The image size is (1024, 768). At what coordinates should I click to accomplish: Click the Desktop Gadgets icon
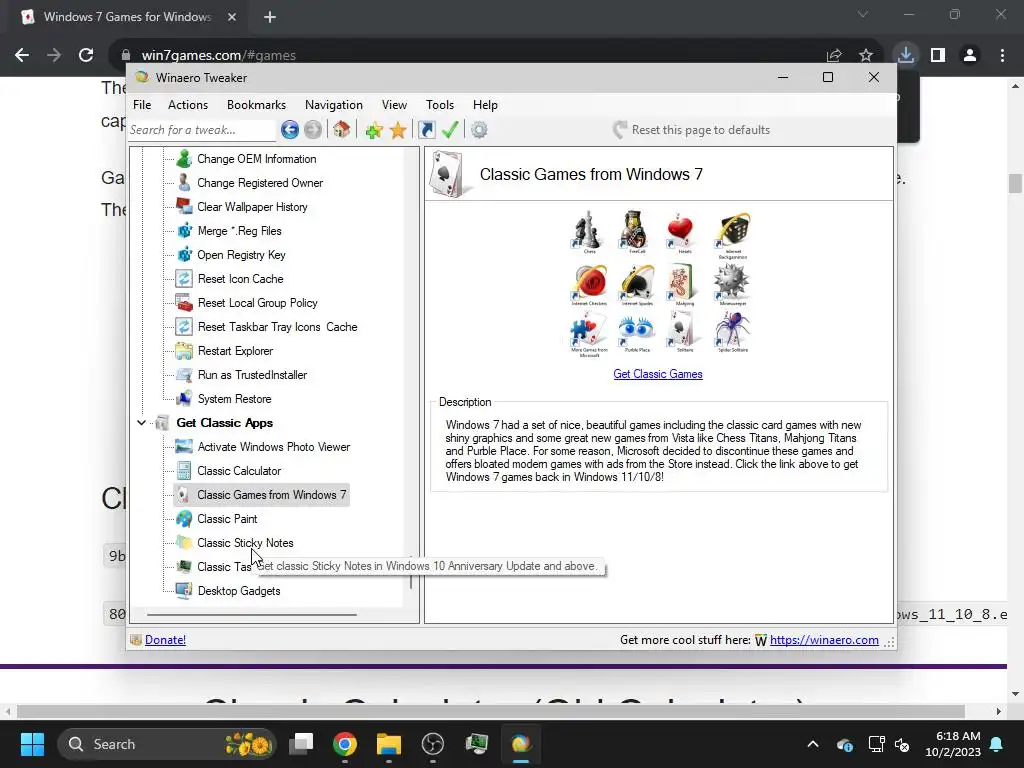[x=184, y=591]
